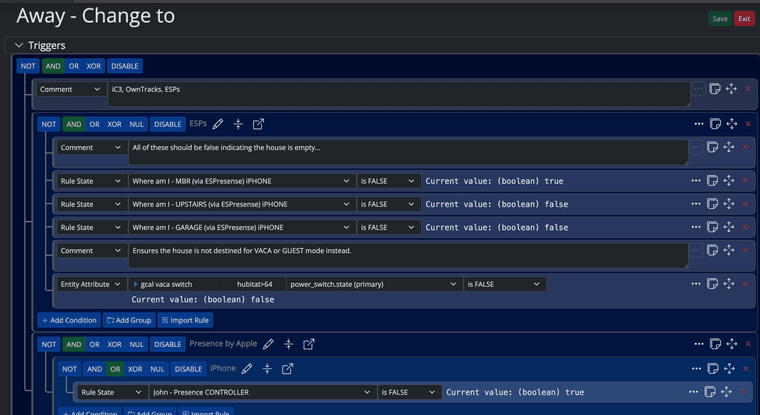Delete the GARAGE iPHONE condition
This screenshot has width=760, height=415.
[x=745, y=227]
